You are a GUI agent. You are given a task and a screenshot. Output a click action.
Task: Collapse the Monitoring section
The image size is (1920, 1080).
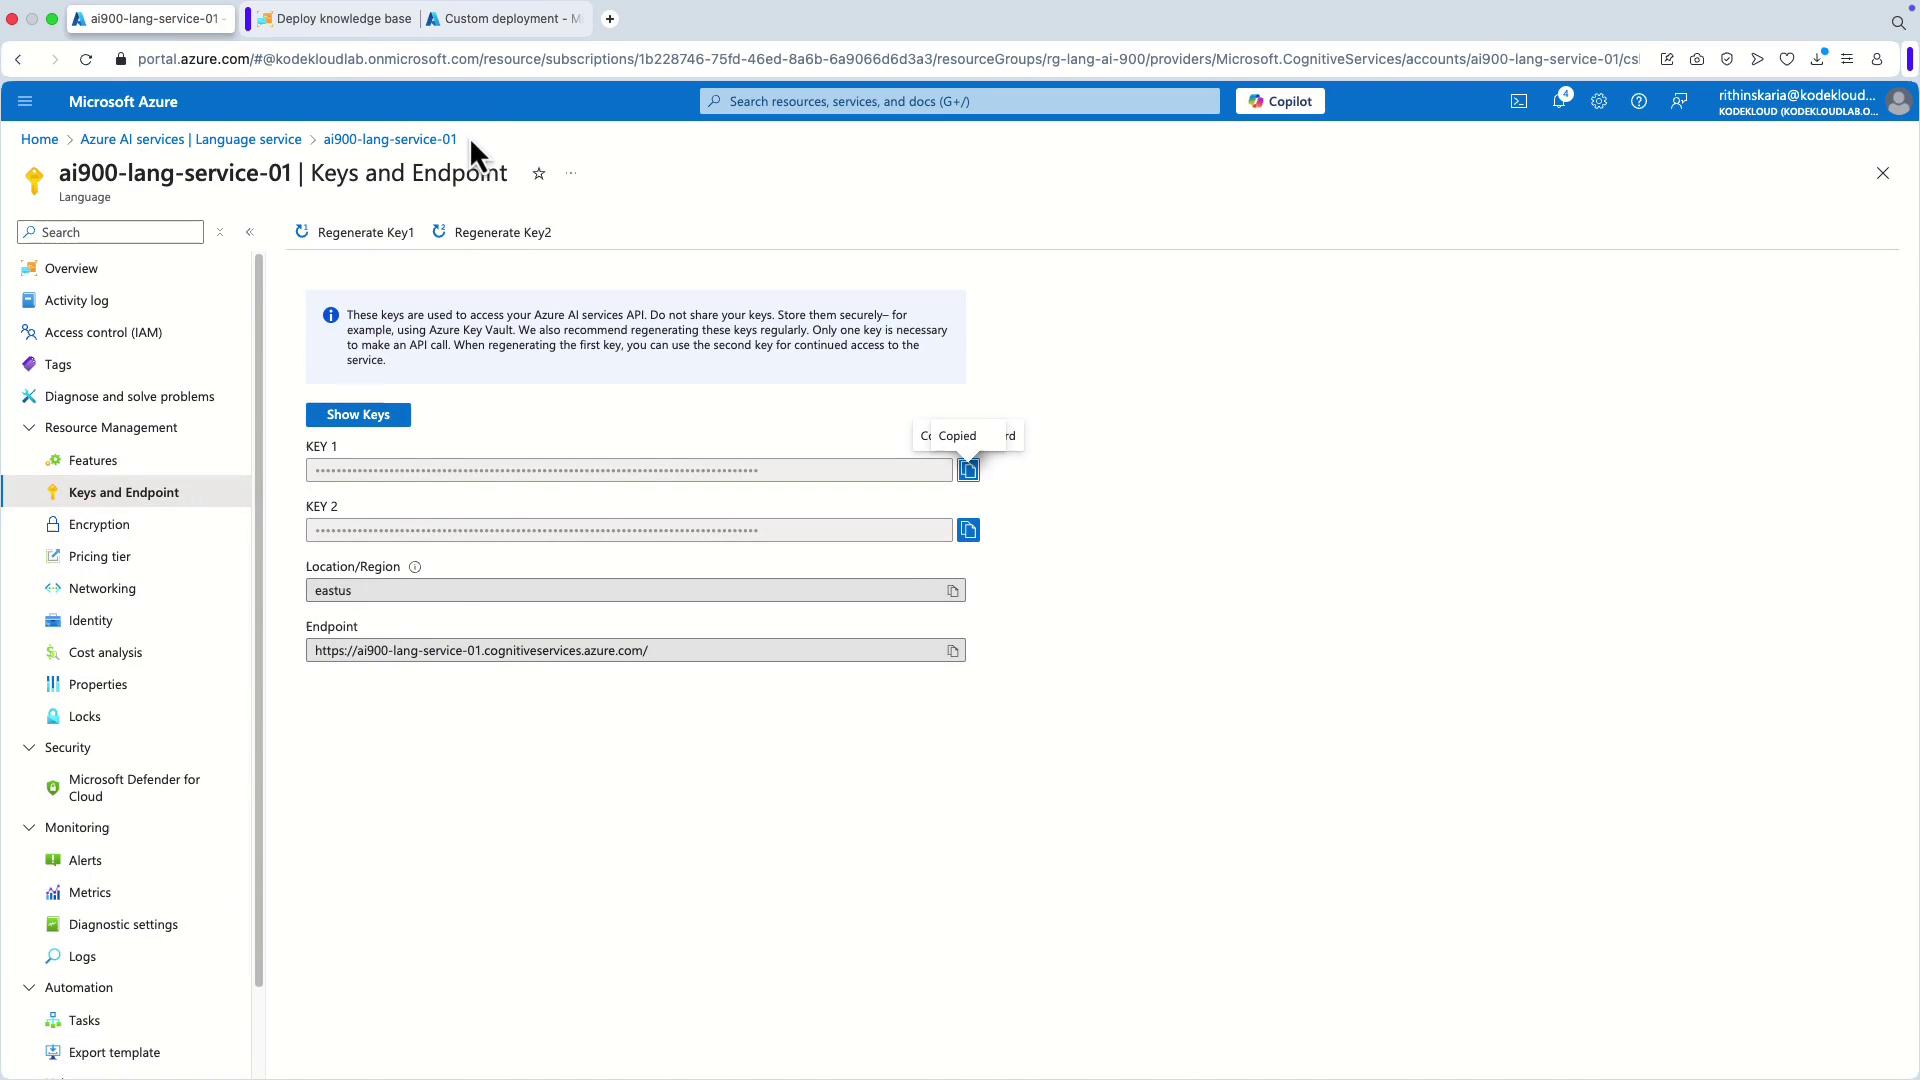point(29,828)
